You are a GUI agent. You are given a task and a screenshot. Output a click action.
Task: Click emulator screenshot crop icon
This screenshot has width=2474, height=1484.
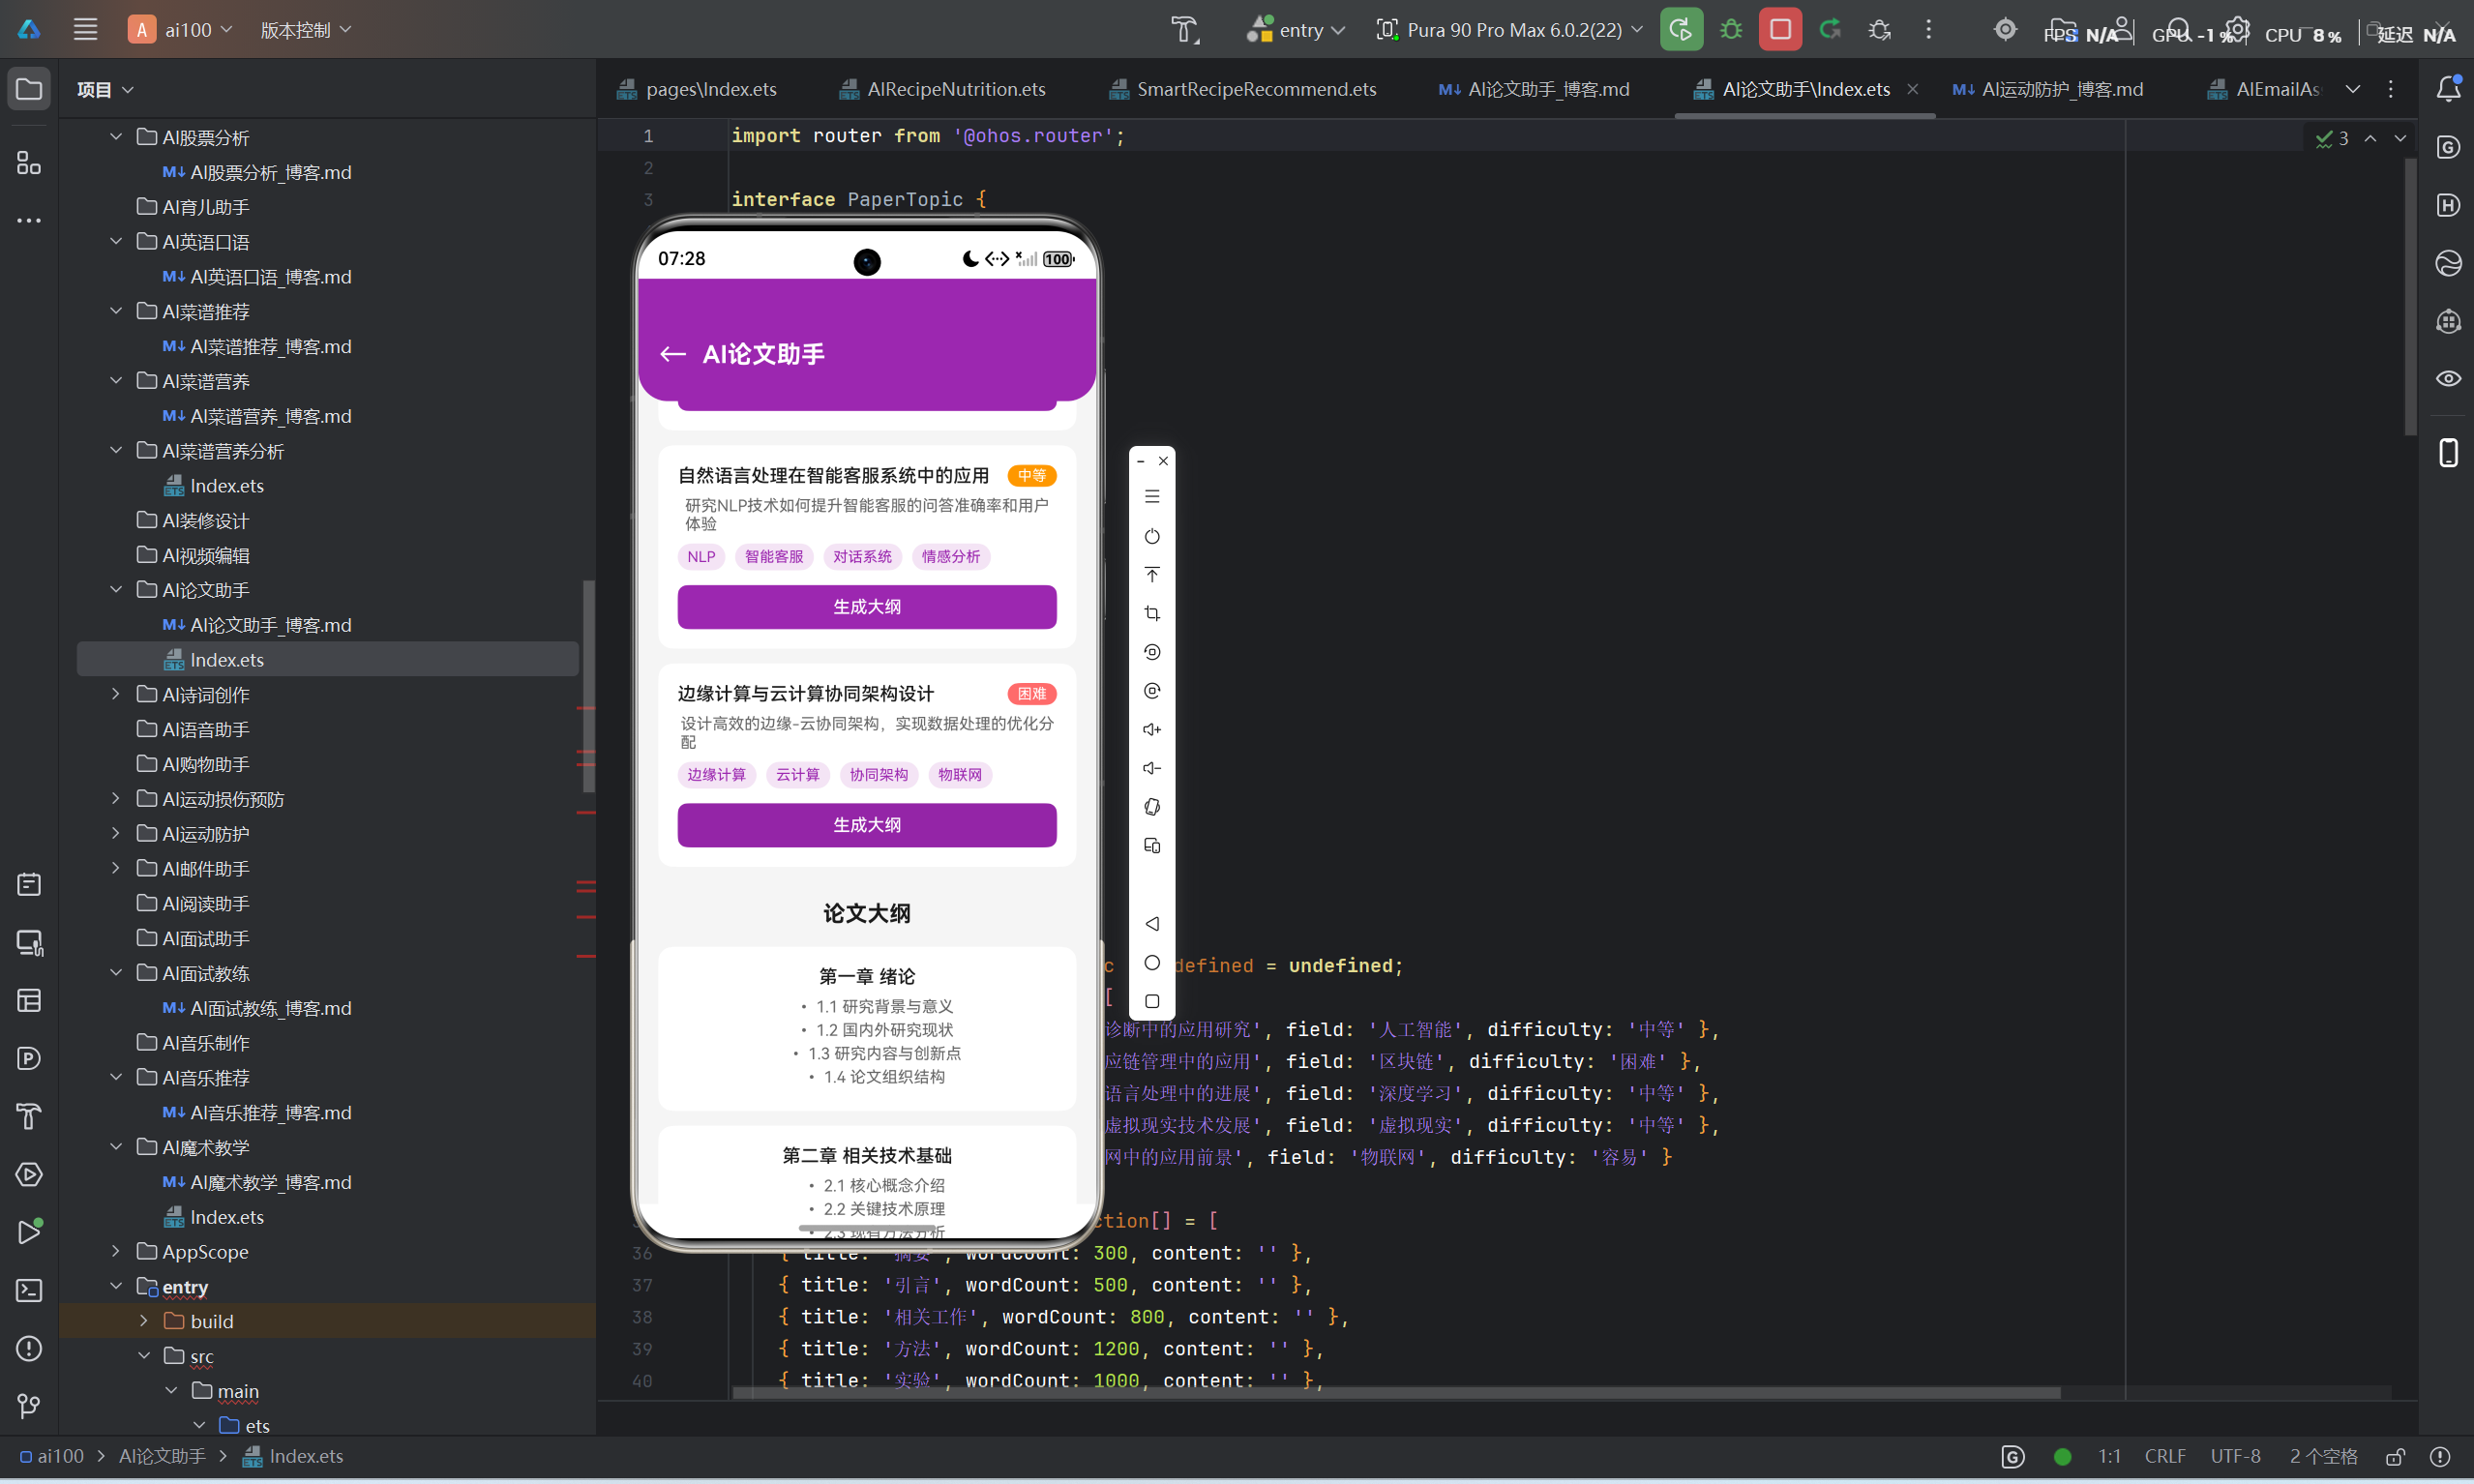pyautogui.click(x=1152, y=614)
